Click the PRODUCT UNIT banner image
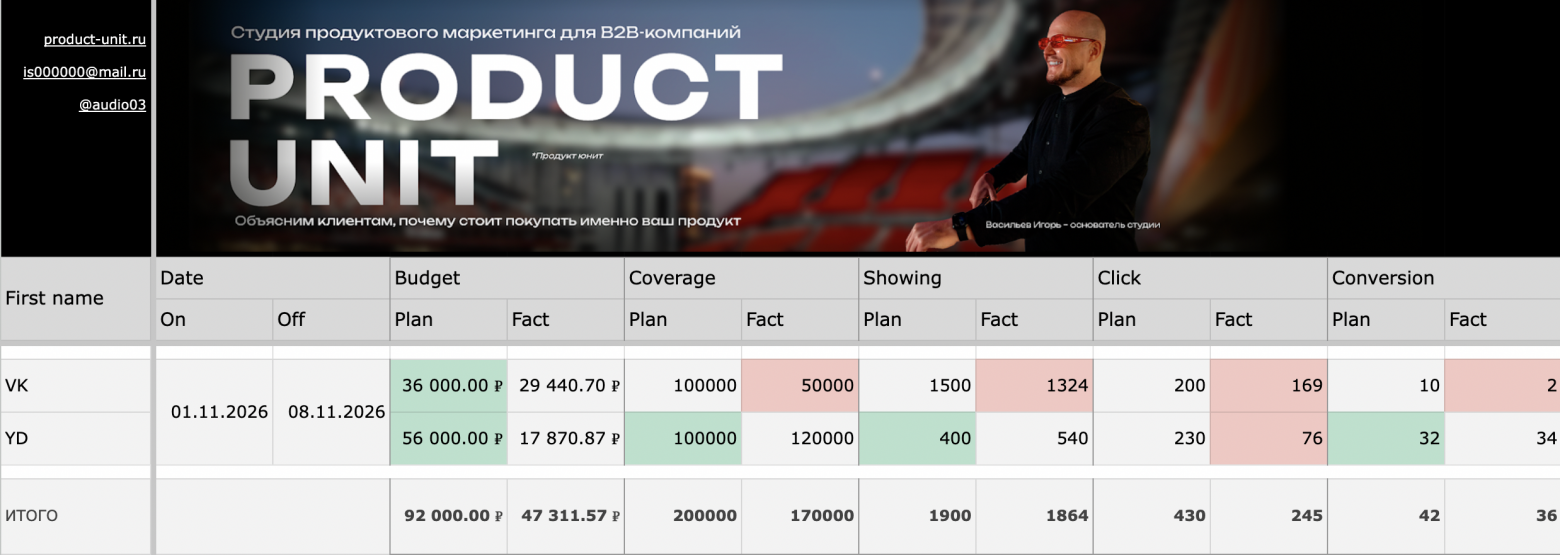Viewport: 1560px width, 555px height. pyautogui.click(x=700, y=128)
